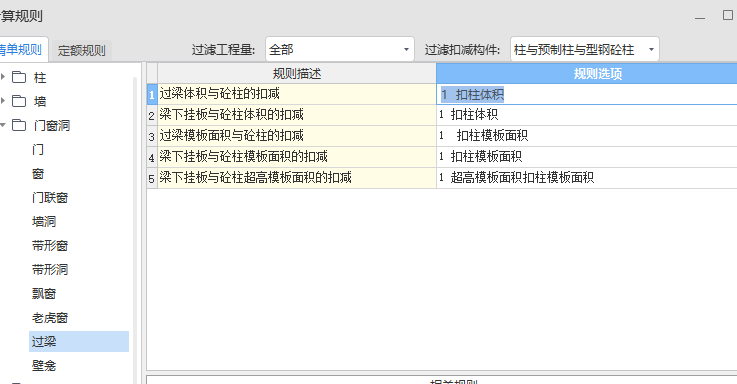The width and height of the screenshot is (737, 384).
Task: Switch to the 清单规则 tab
Action: (x=23, y=49)
